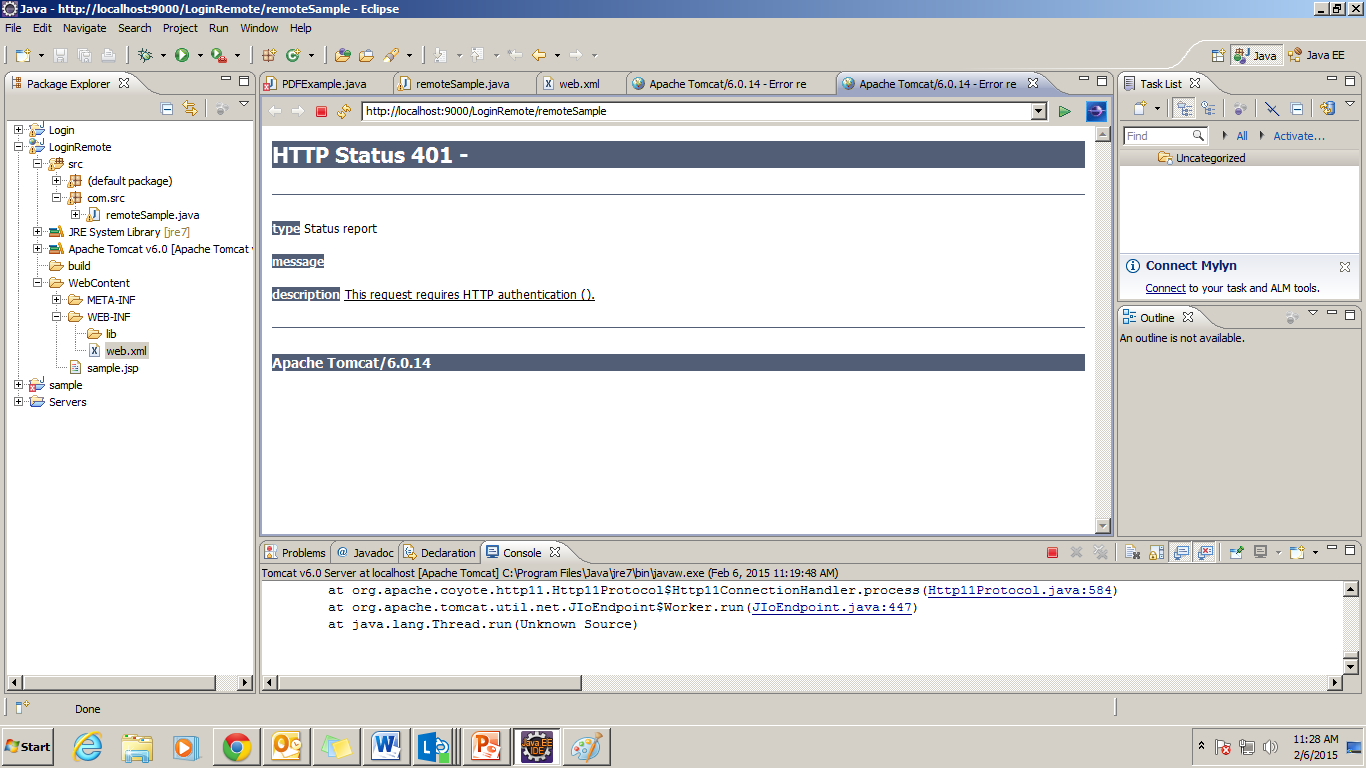
Task: Click the Console horizontal scrollbar thumb
Action: [429, 683]
